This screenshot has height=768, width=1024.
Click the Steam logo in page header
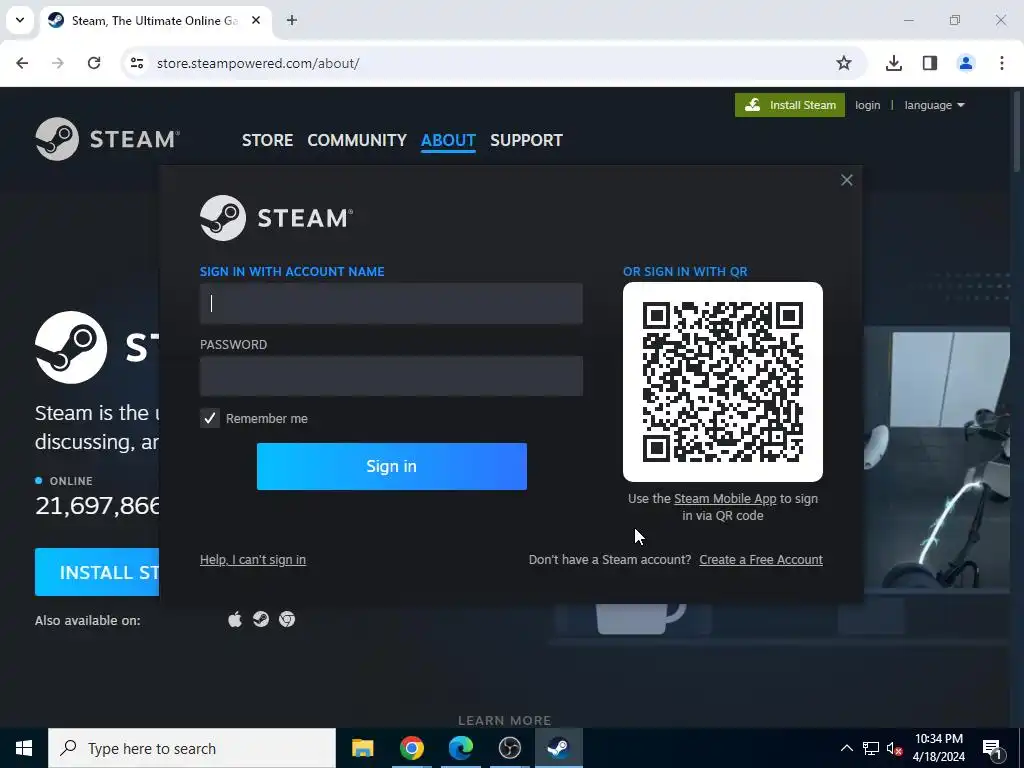click(x=107, y=139)
